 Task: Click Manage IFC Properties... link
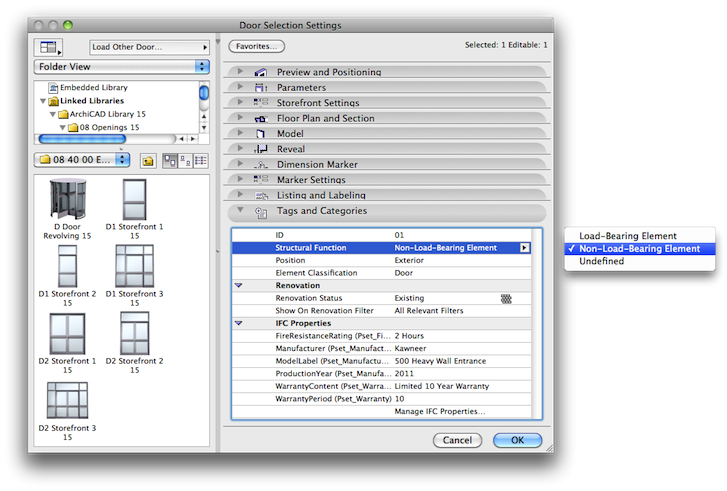440,411
